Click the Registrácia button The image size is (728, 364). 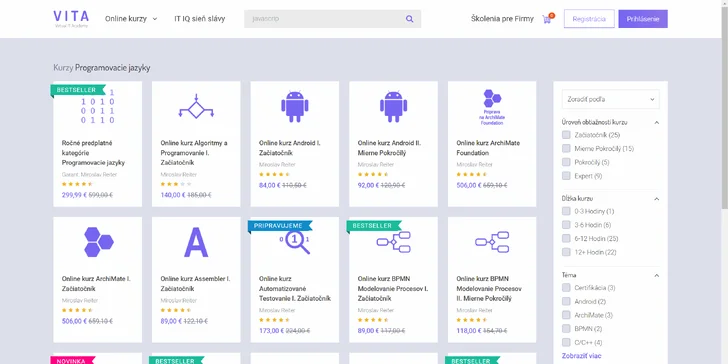tap(589, 19)
